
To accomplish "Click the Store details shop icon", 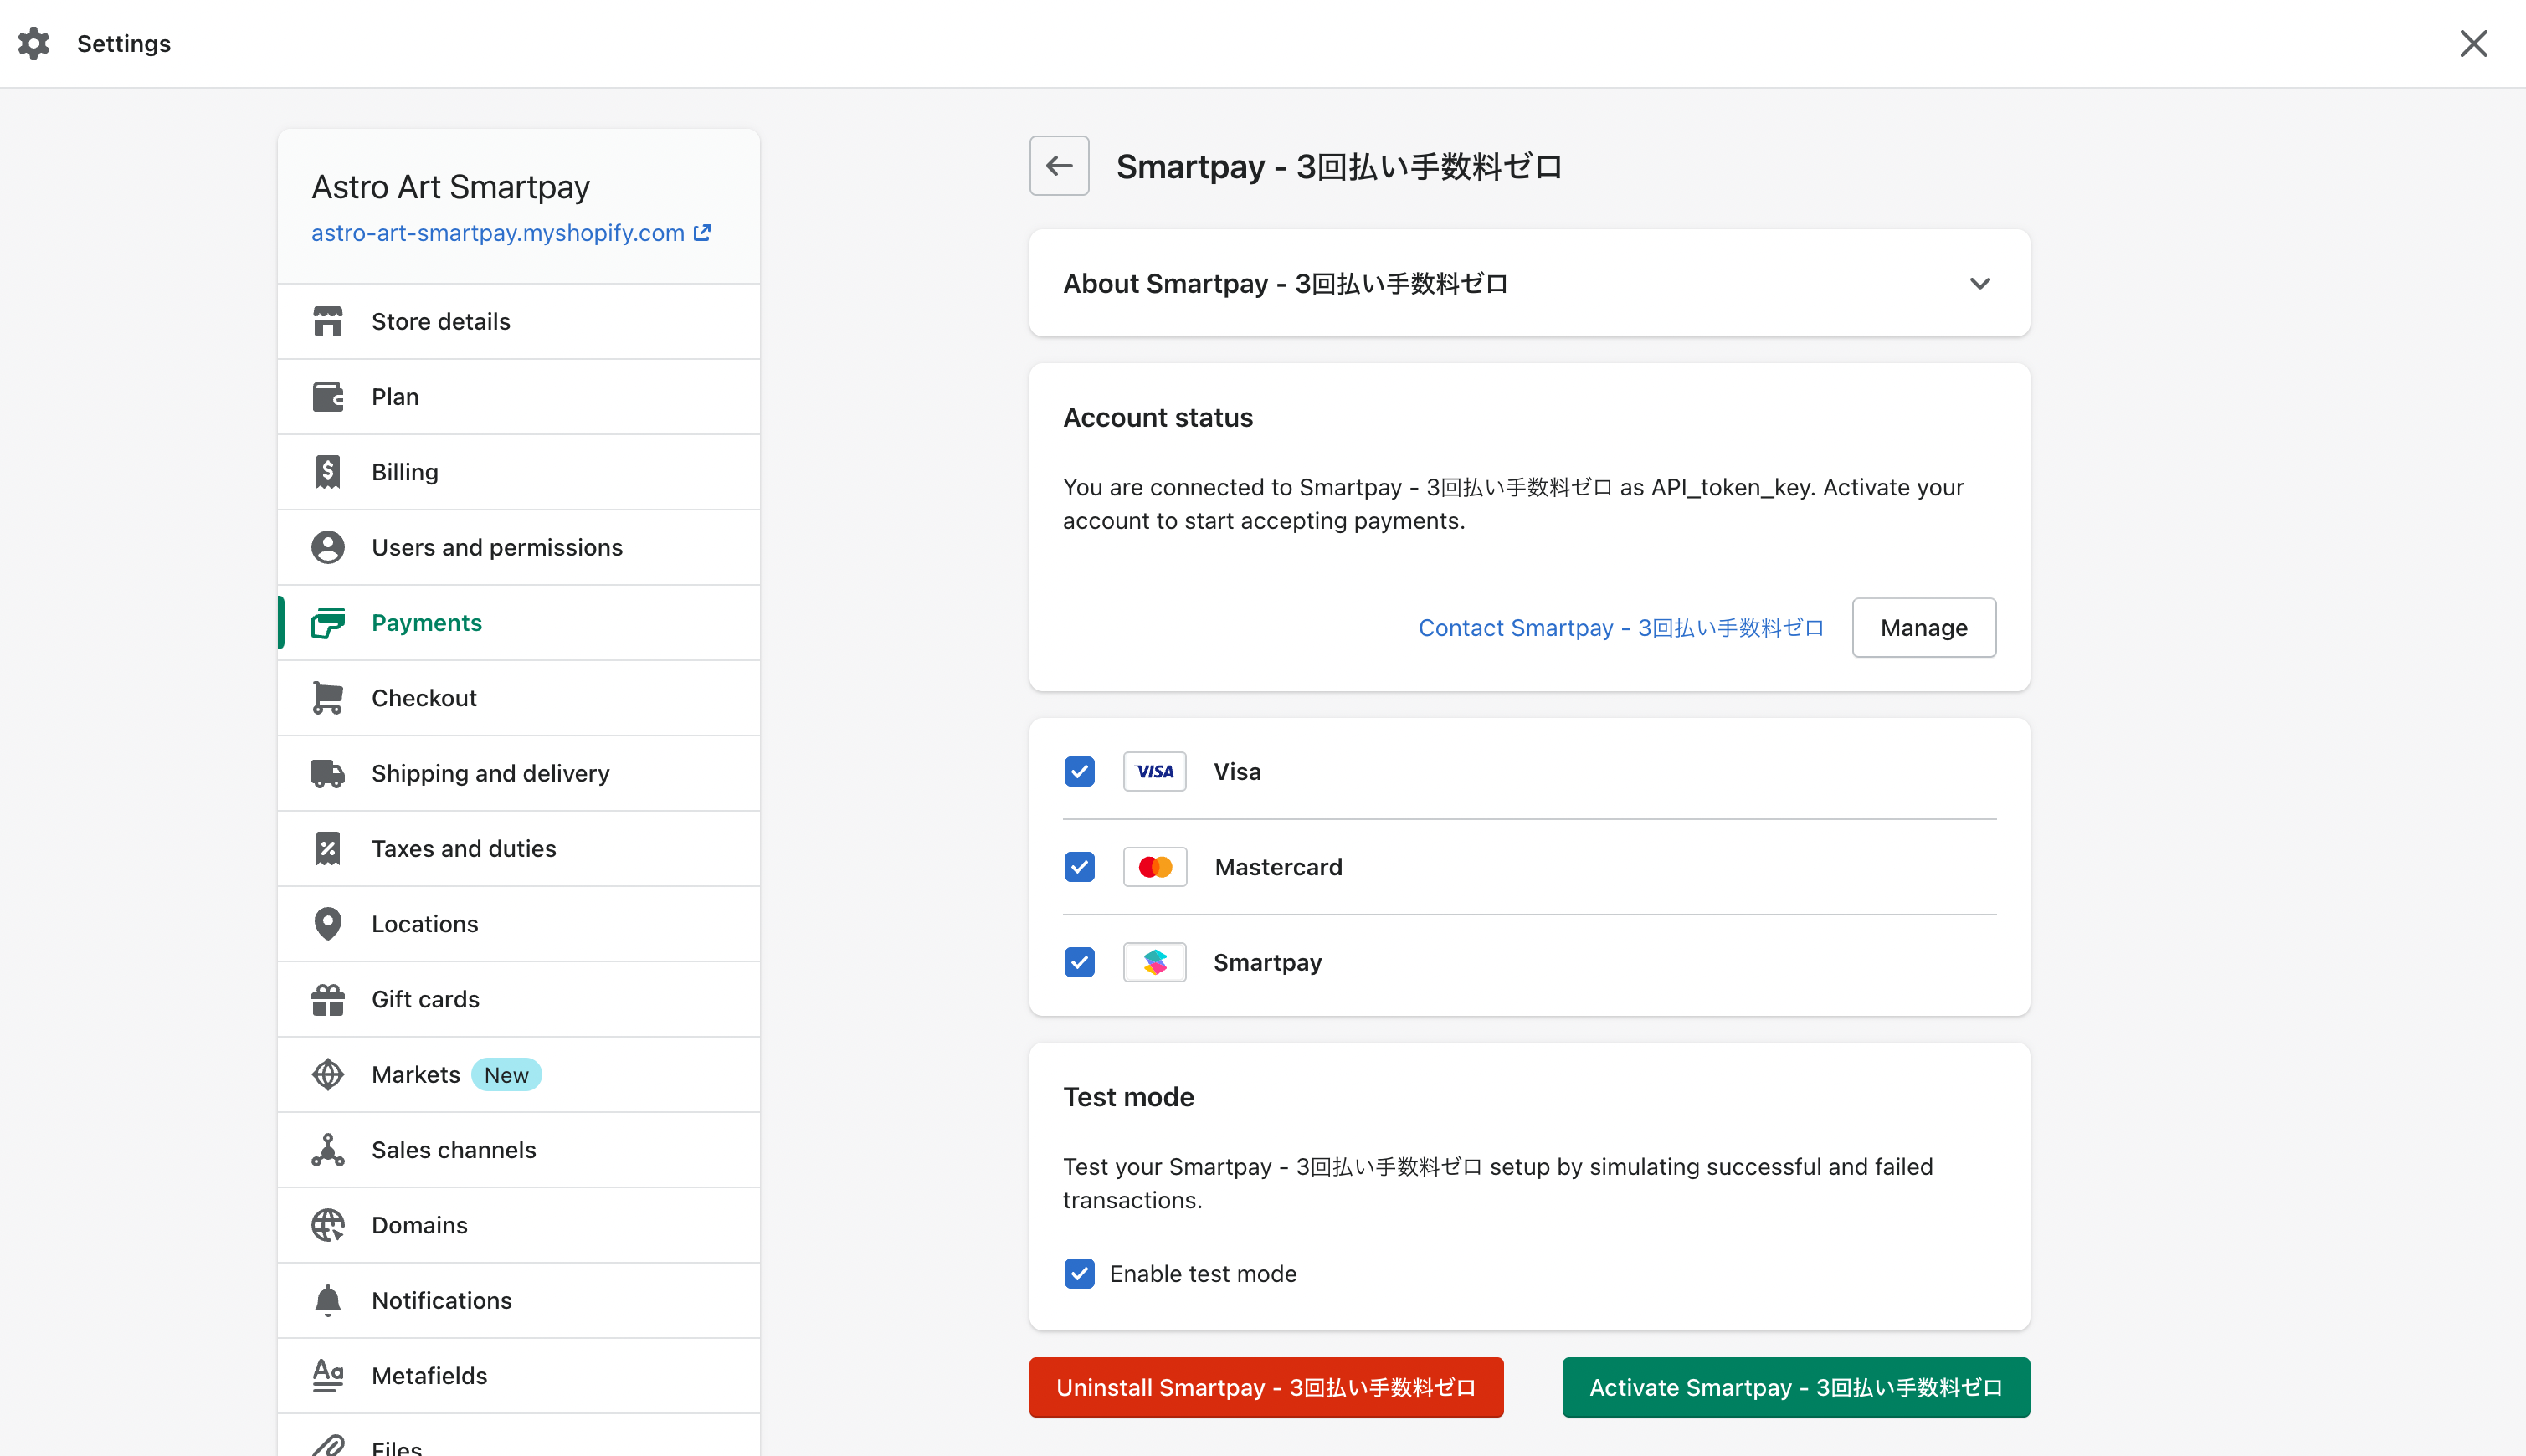I will pos(328,322).
